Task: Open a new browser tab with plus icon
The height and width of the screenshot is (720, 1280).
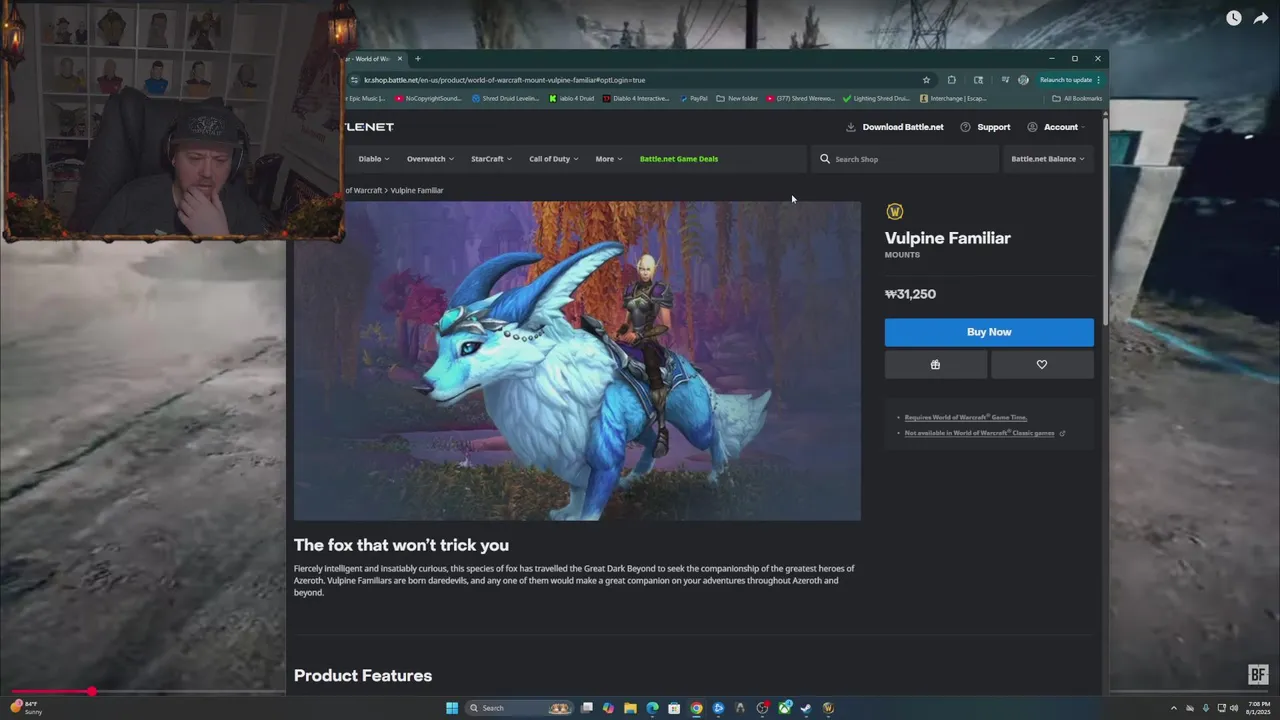Action: tap(418, 59)
